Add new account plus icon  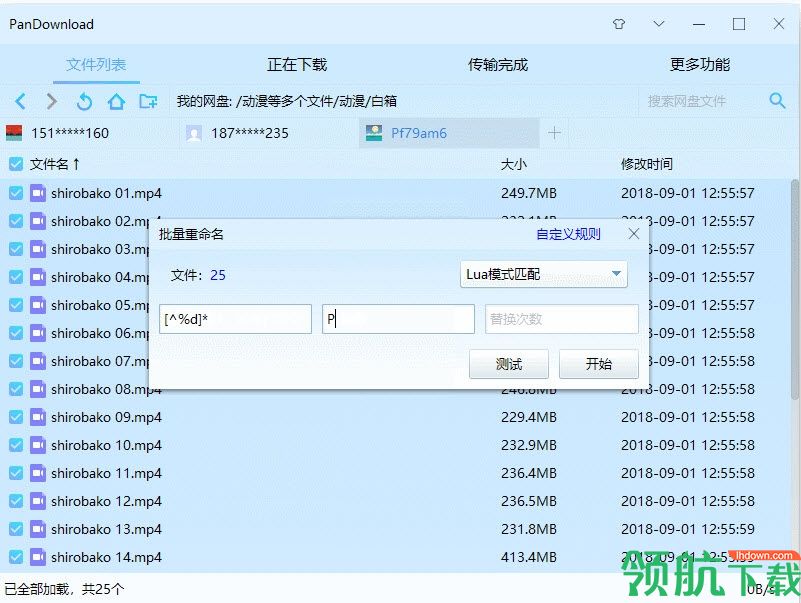(554, 133)
